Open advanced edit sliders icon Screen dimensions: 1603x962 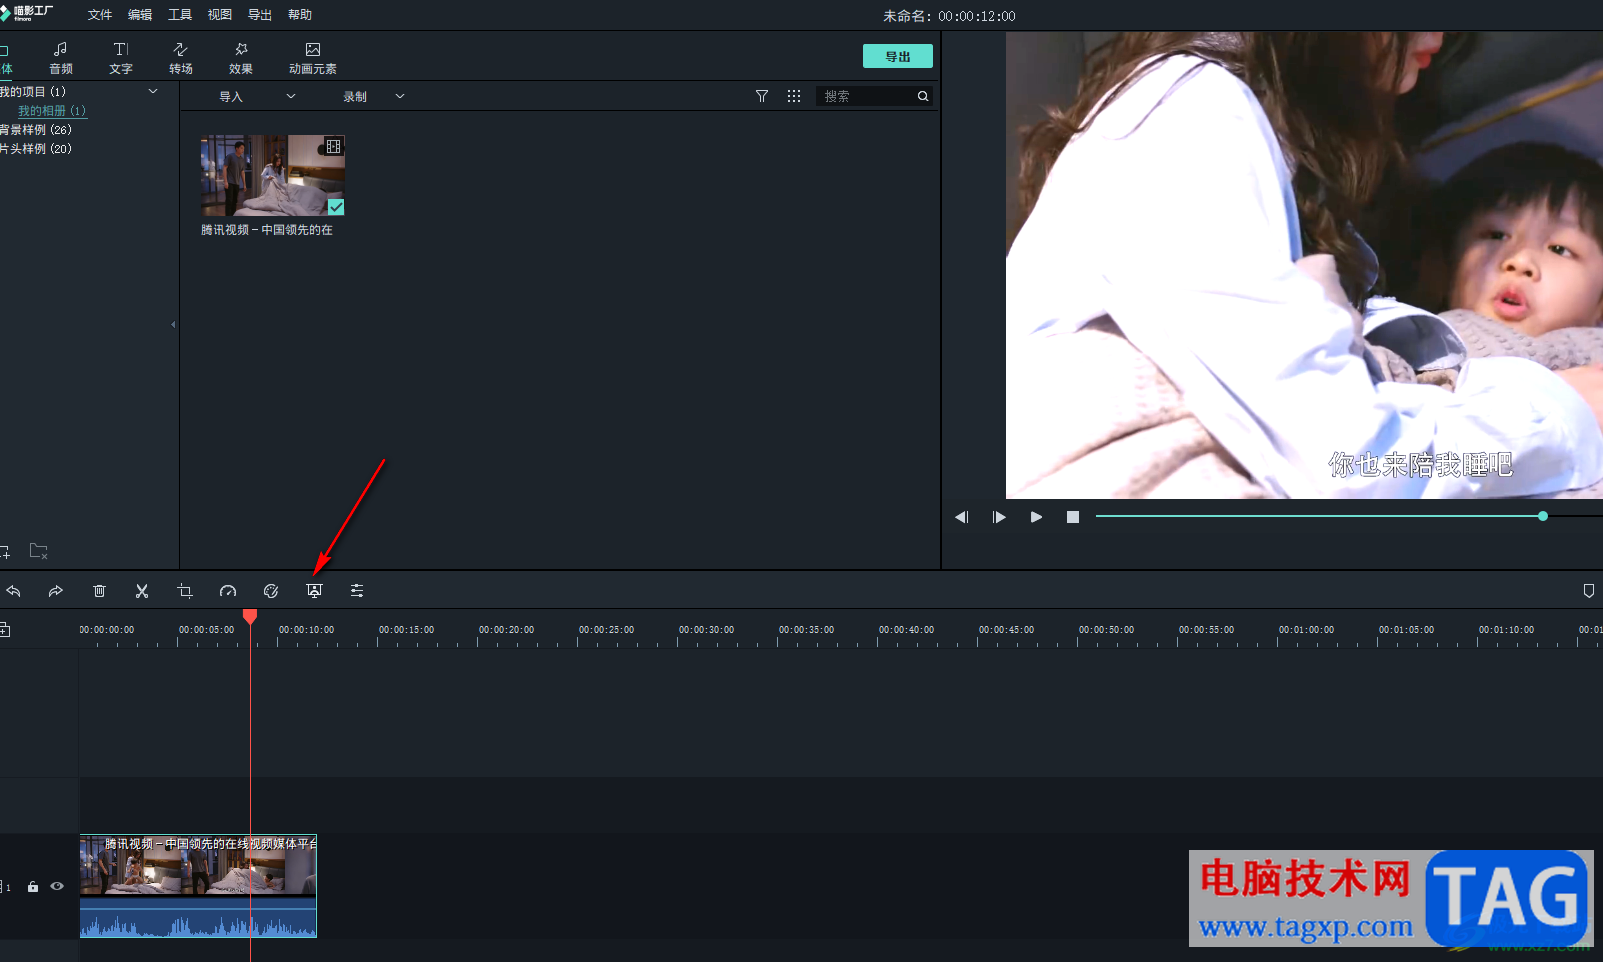coord(357,591)
